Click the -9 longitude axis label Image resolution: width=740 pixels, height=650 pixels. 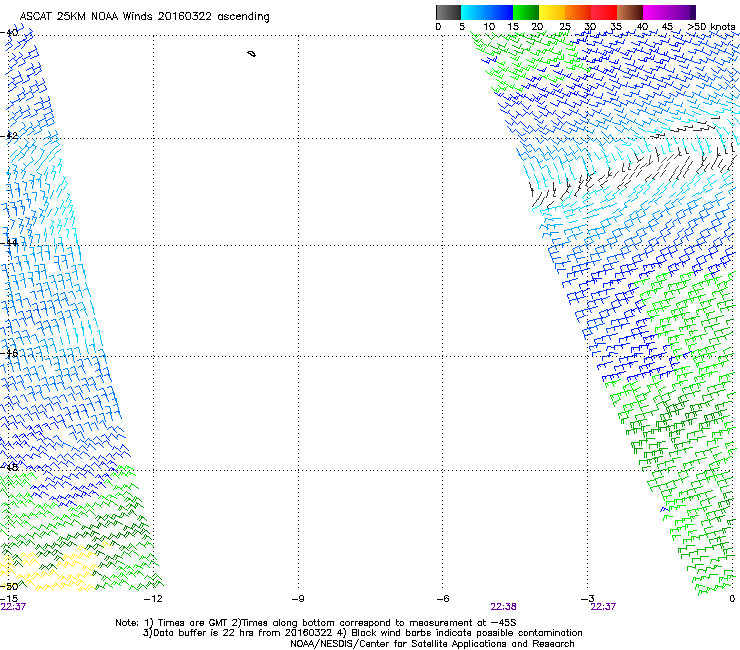(298, 599)
